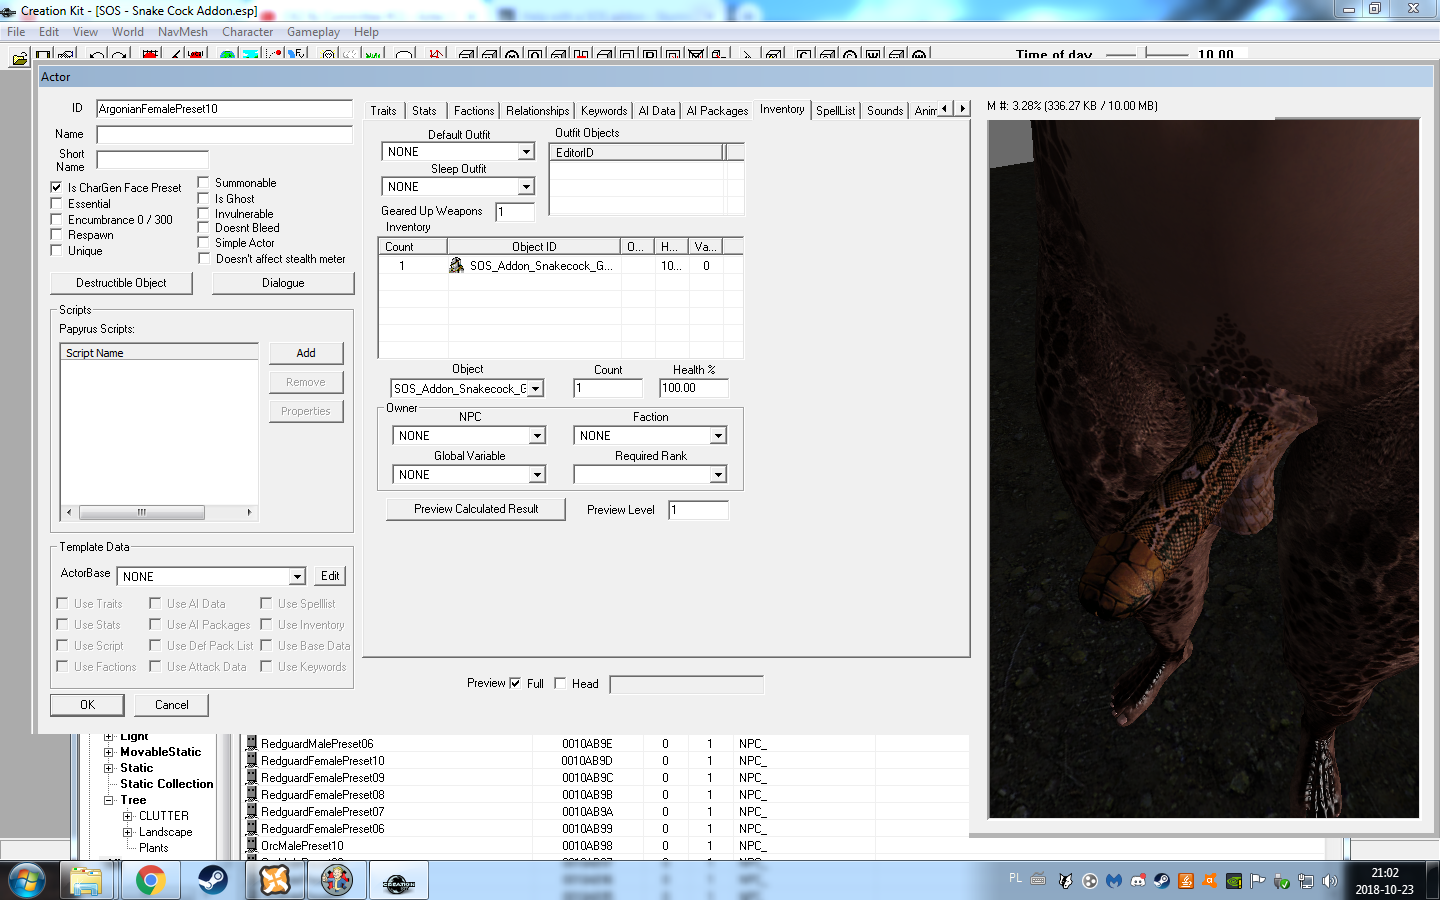Screen dimensions: 1440x900
Task: Switch to the SpellList tab
Action: (x=835, y=111)
